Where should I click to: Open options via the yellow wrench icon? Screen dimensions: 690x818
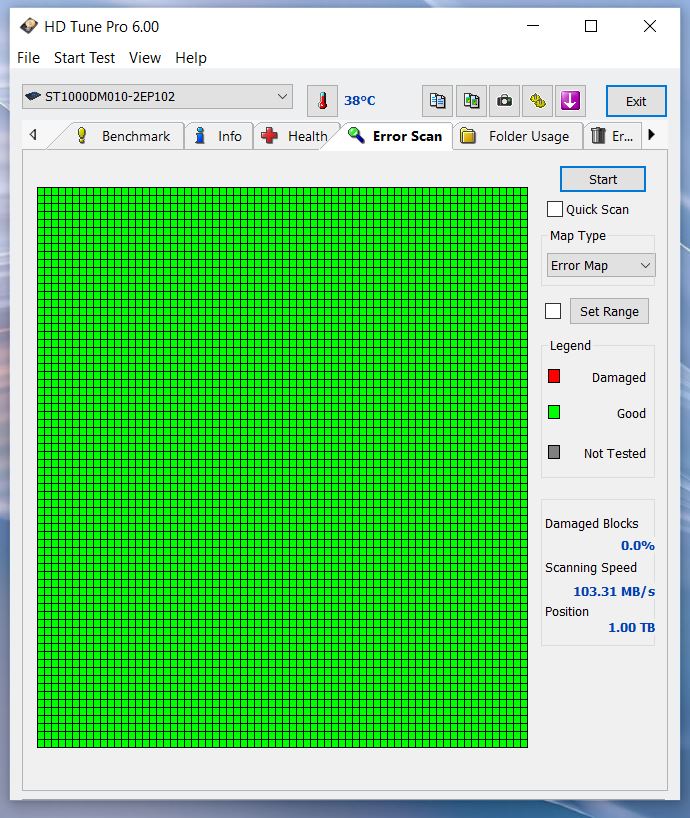538,101
